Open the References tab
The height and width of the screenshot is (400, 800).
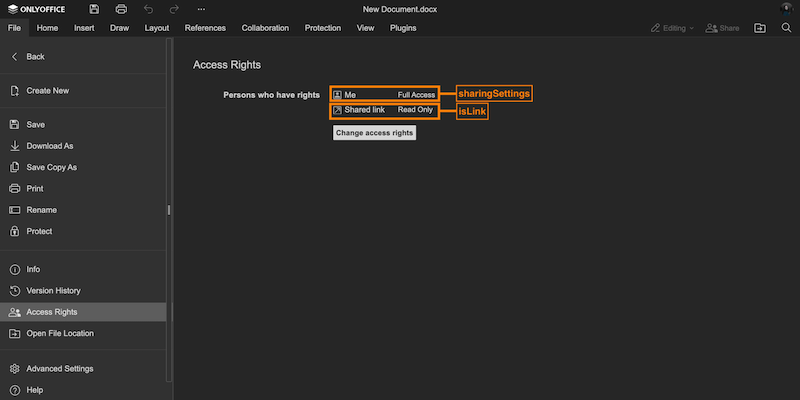pos(205,28)
